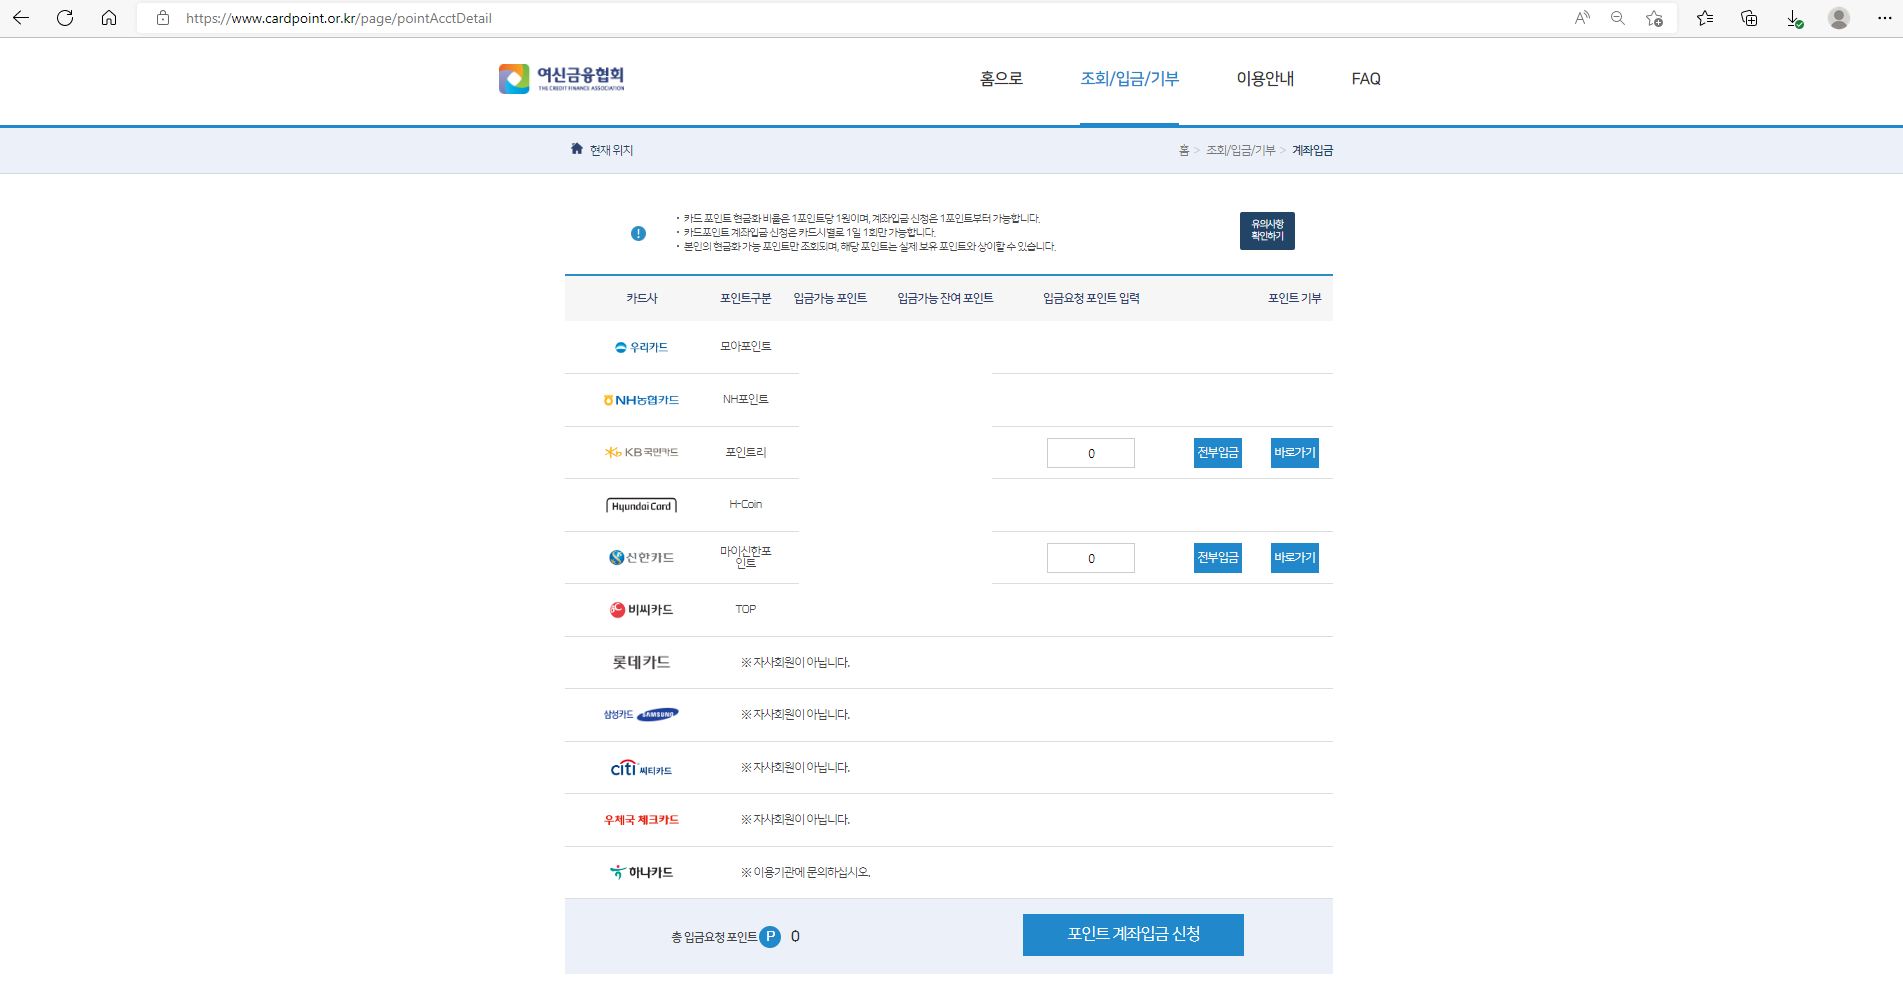Click the Hyundai Card logo

[641, 505]
